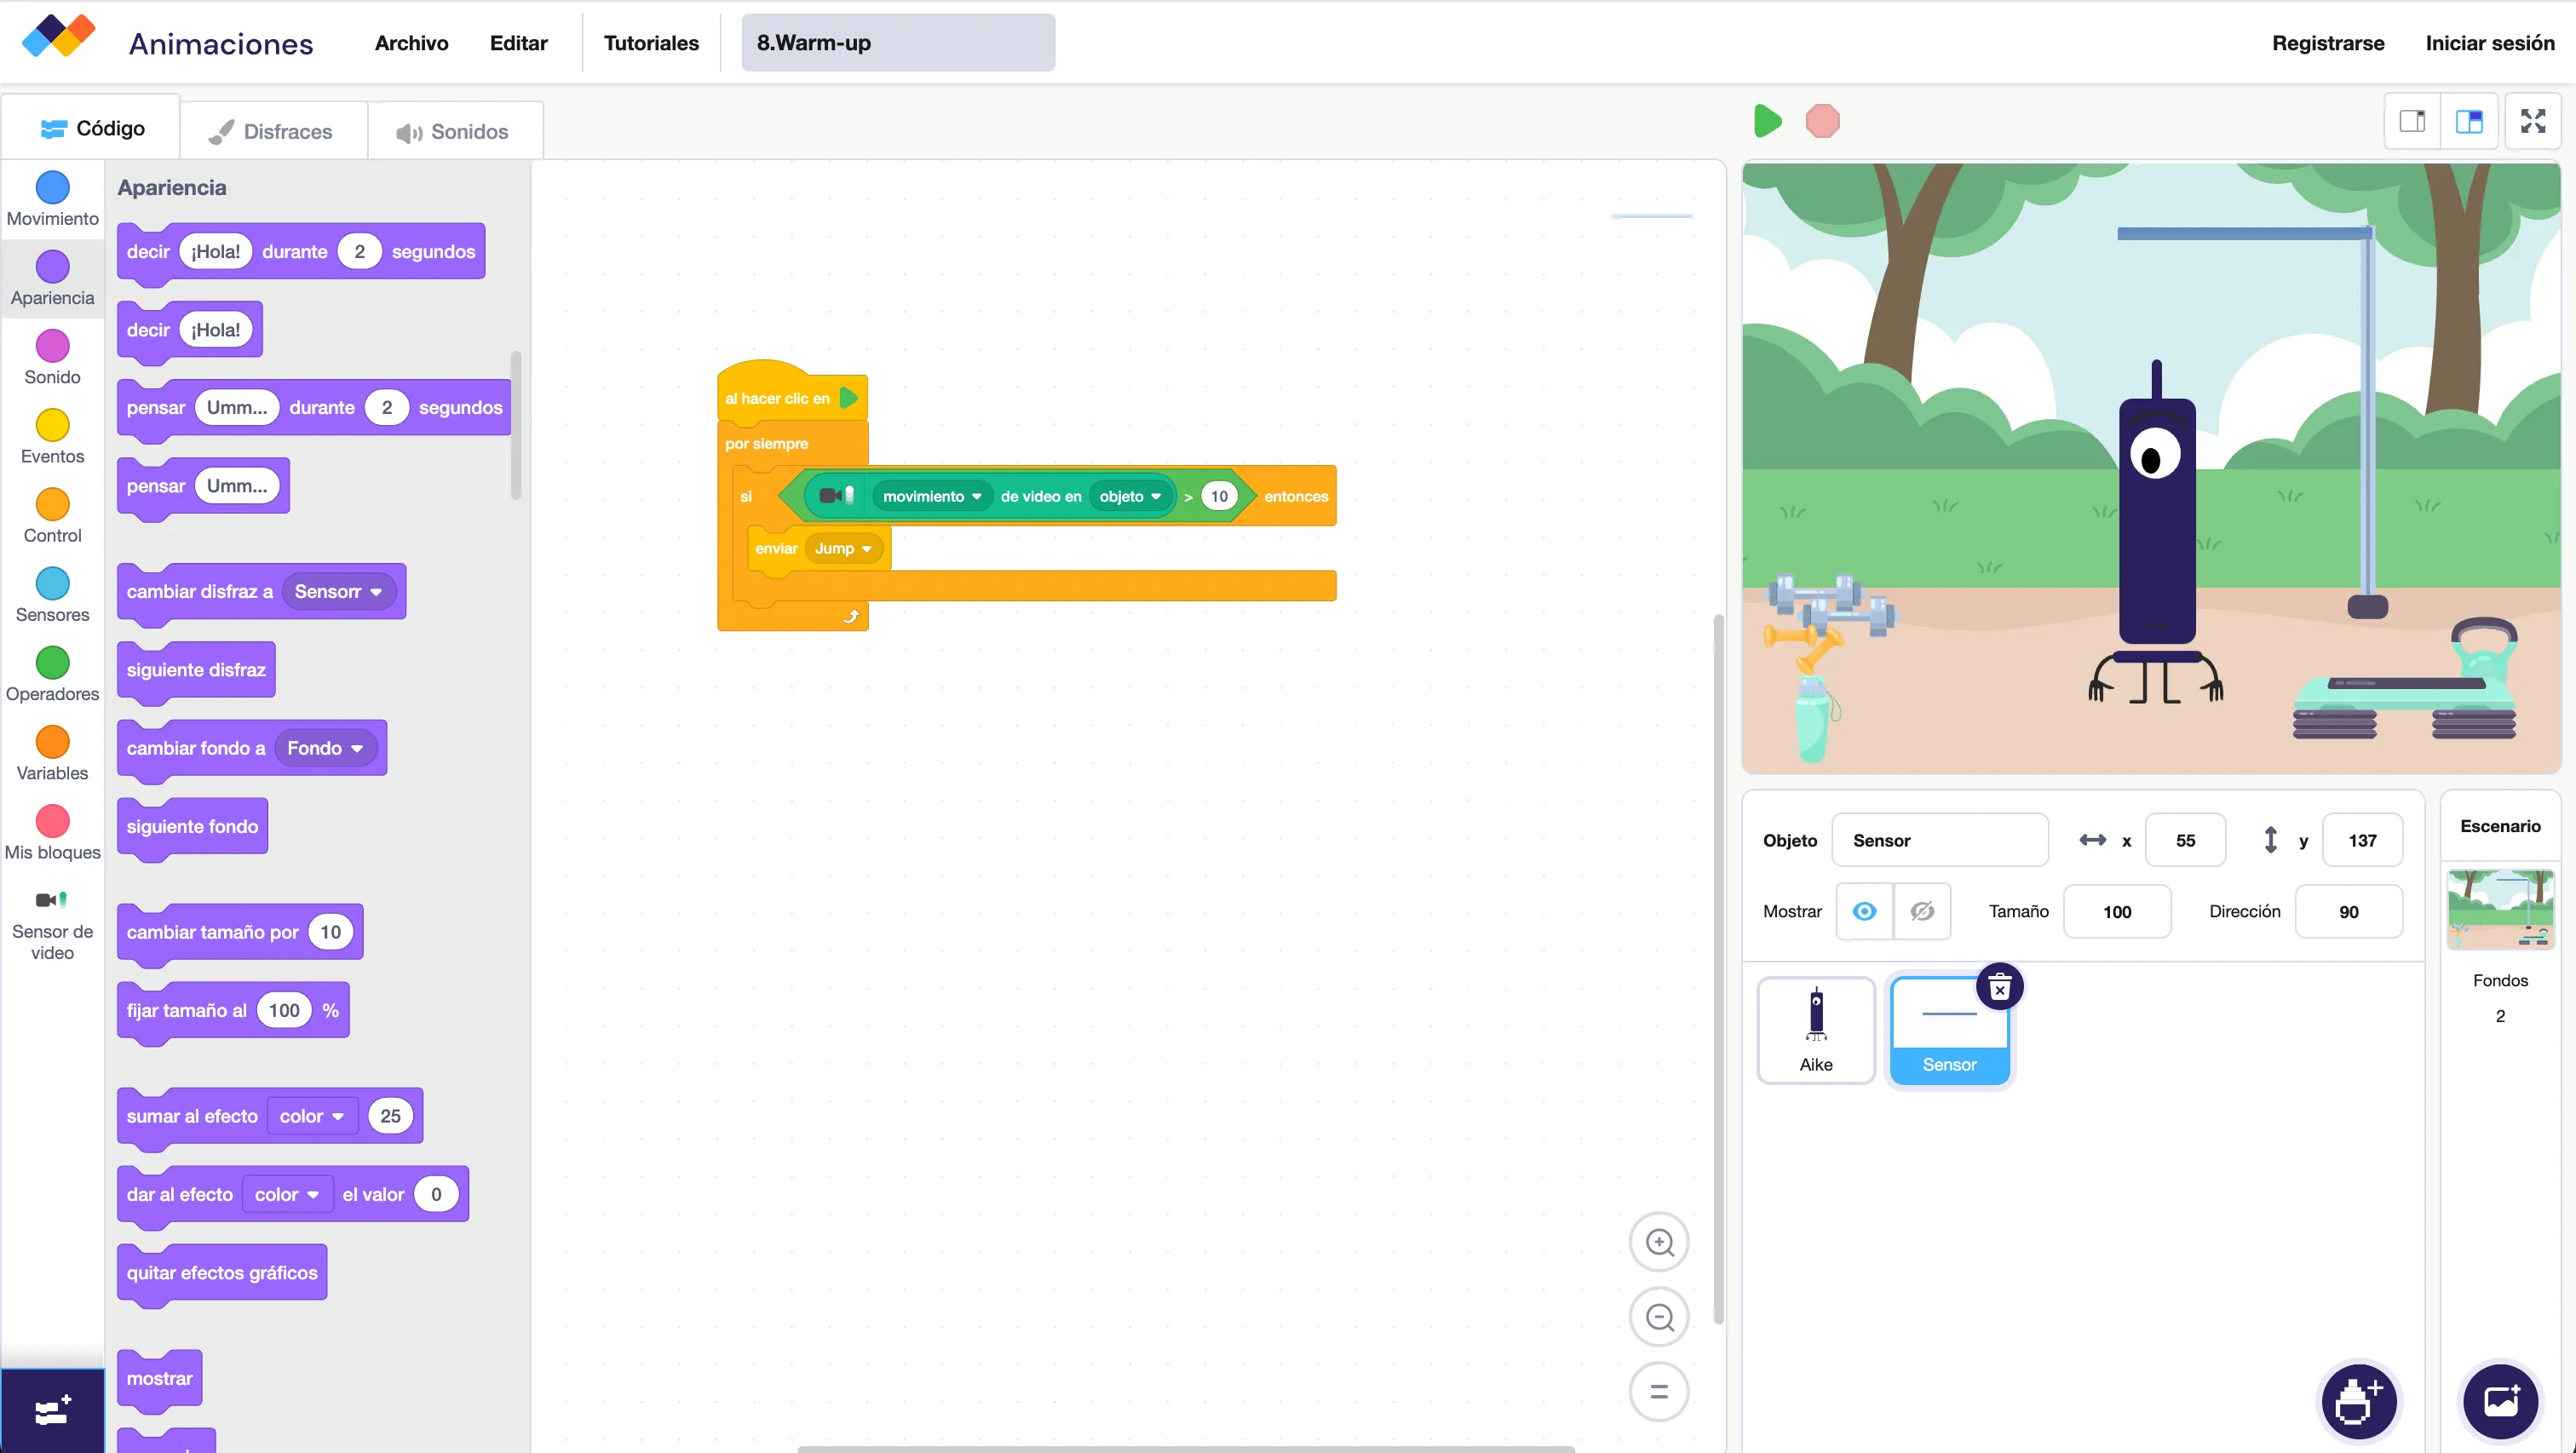This screenshot has width=2576, height=1453.
Task: Select the Aike sprite thumbnail
Action: 1815,1029
